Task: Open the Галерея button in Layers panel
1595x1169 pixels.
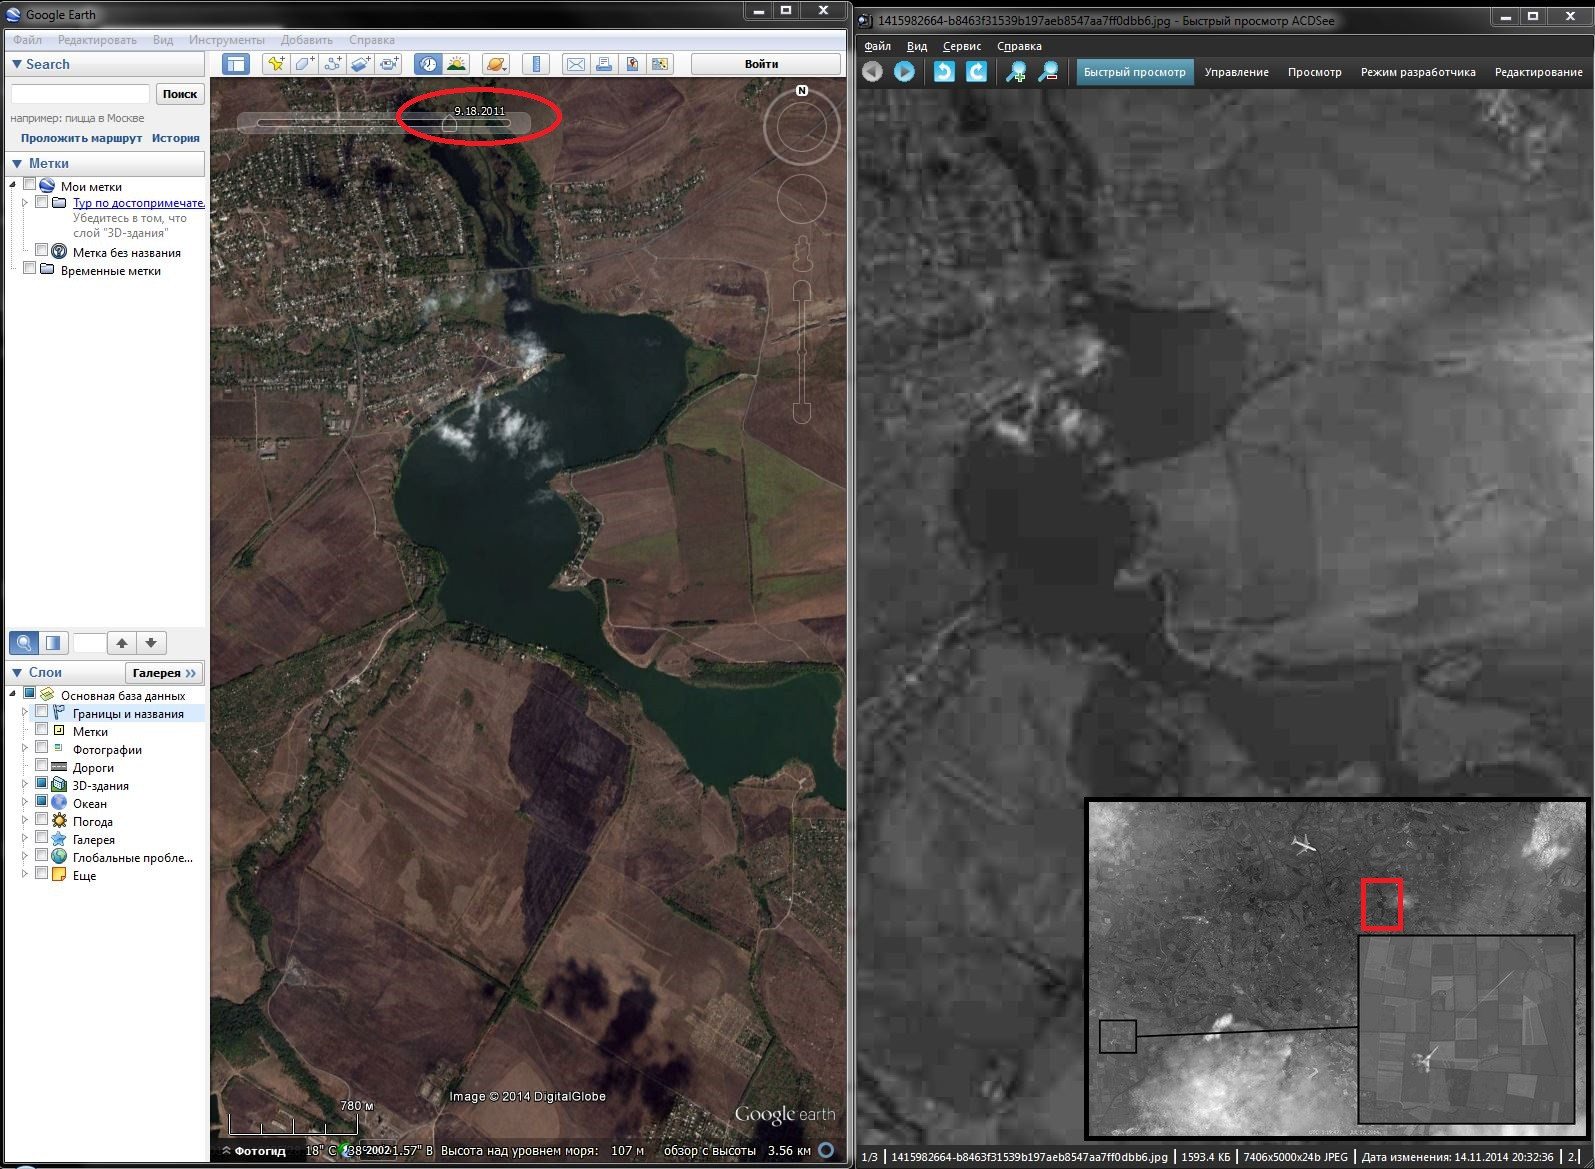Action: [164, 673]
